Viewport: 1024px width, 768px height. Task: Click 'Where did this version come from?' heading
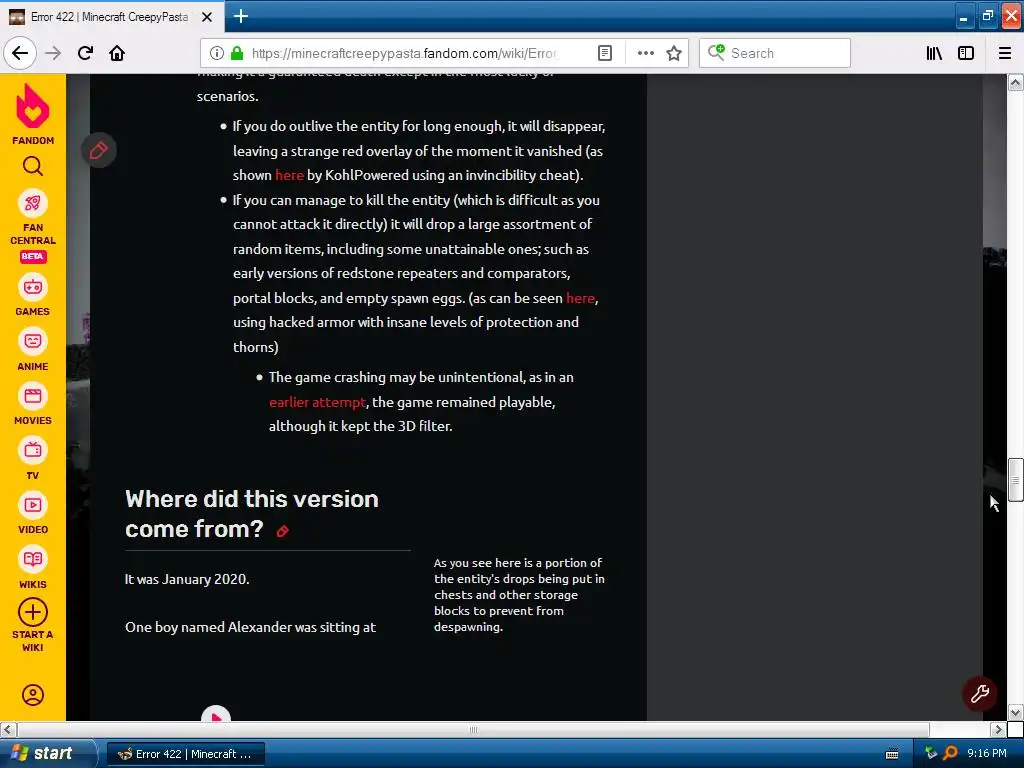coord(251,514)
